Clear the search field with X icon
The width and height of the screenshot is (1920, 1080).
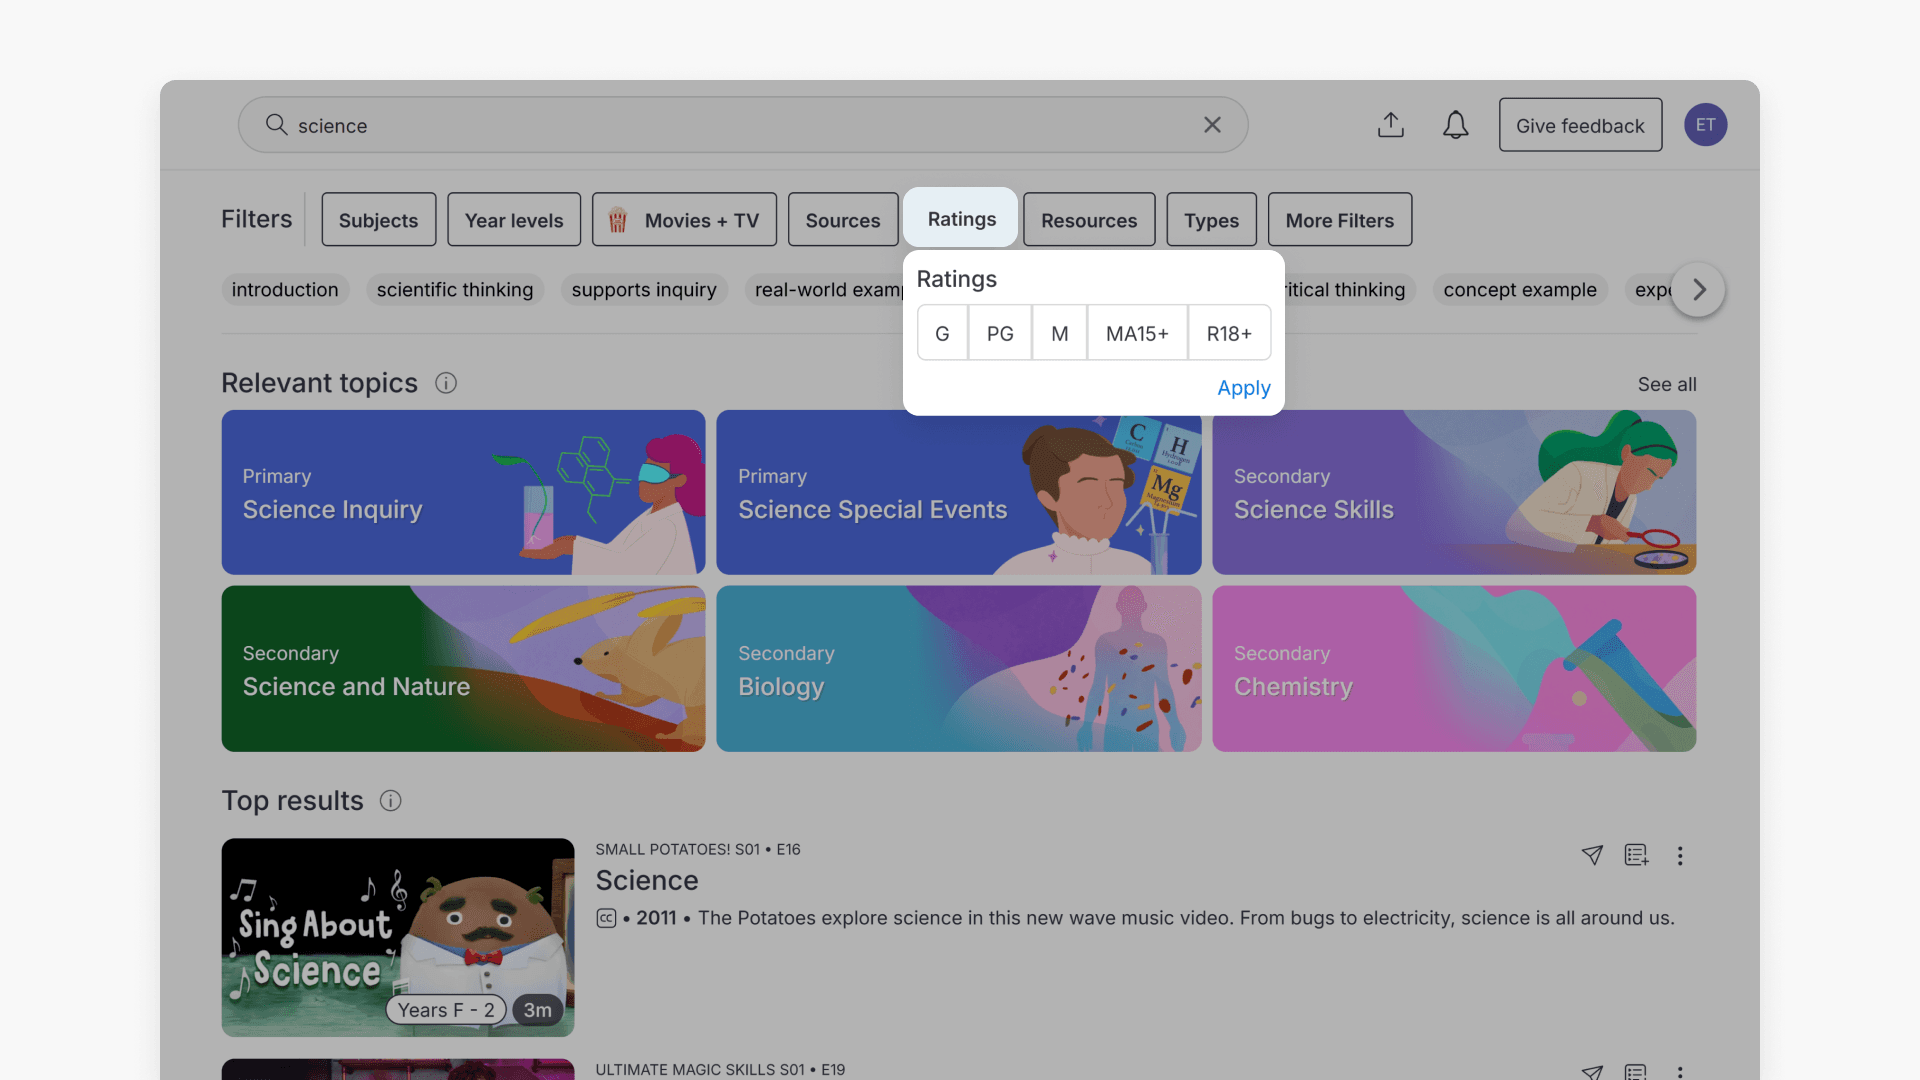[x=1212, y=125]
